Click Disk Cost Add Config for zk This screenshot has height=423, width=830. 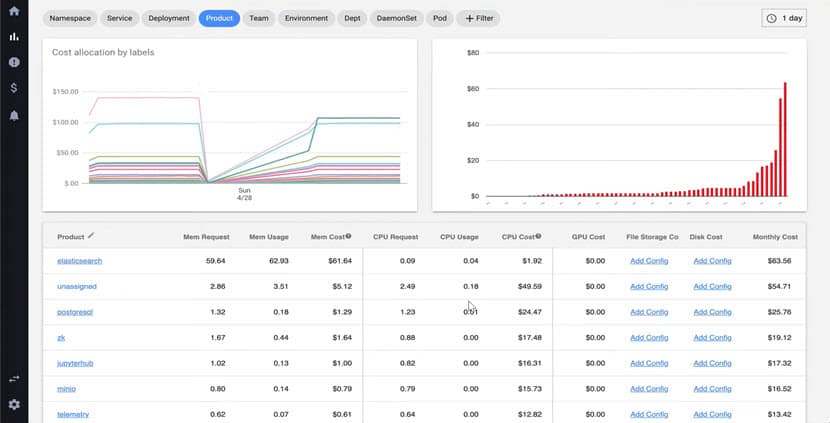click(712, 338)
